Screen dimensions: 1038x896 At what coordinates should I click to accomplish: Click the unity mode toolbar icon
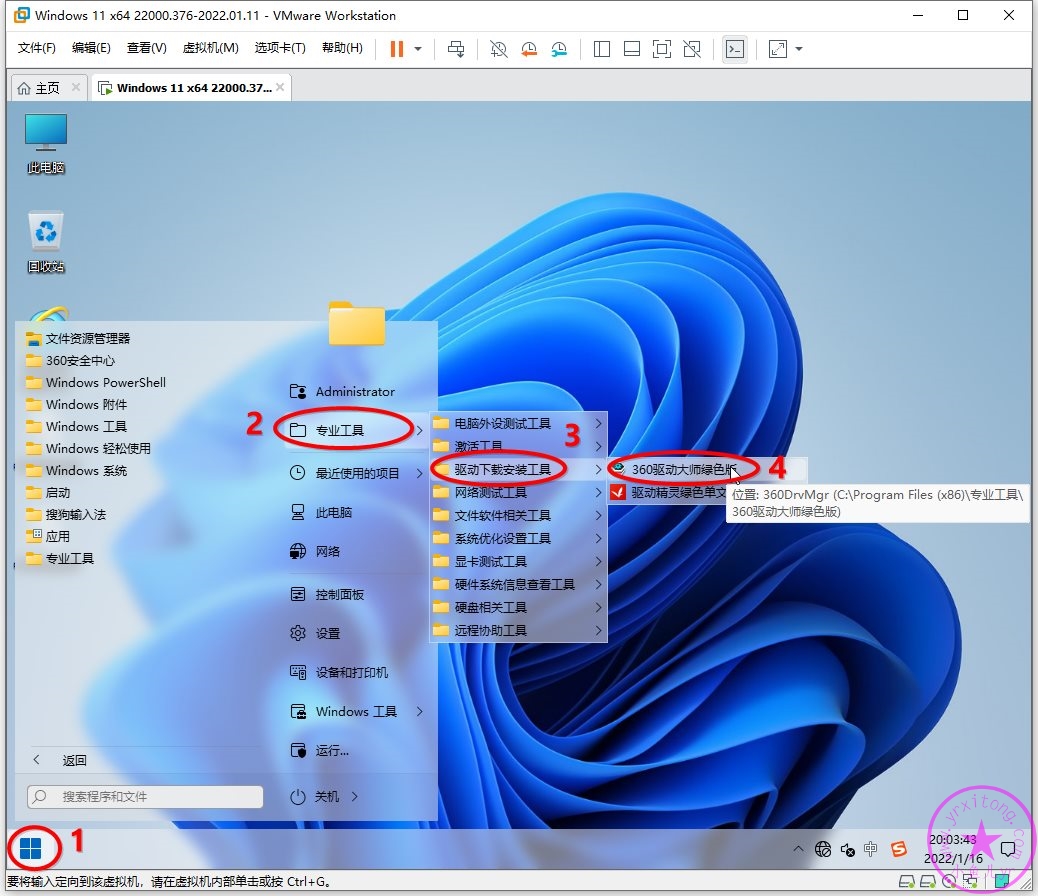(692, 49)
